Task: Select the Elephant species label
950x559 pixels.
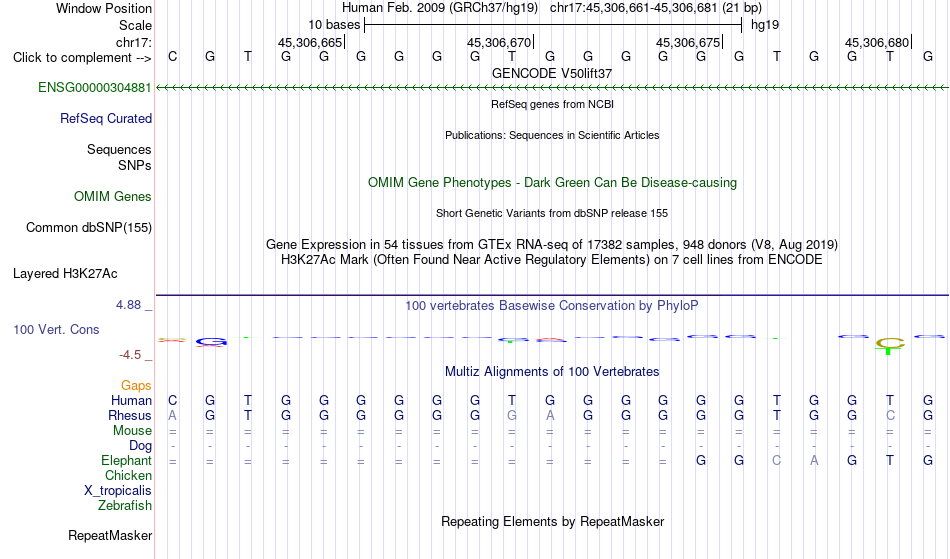Action: click(126, 460)
